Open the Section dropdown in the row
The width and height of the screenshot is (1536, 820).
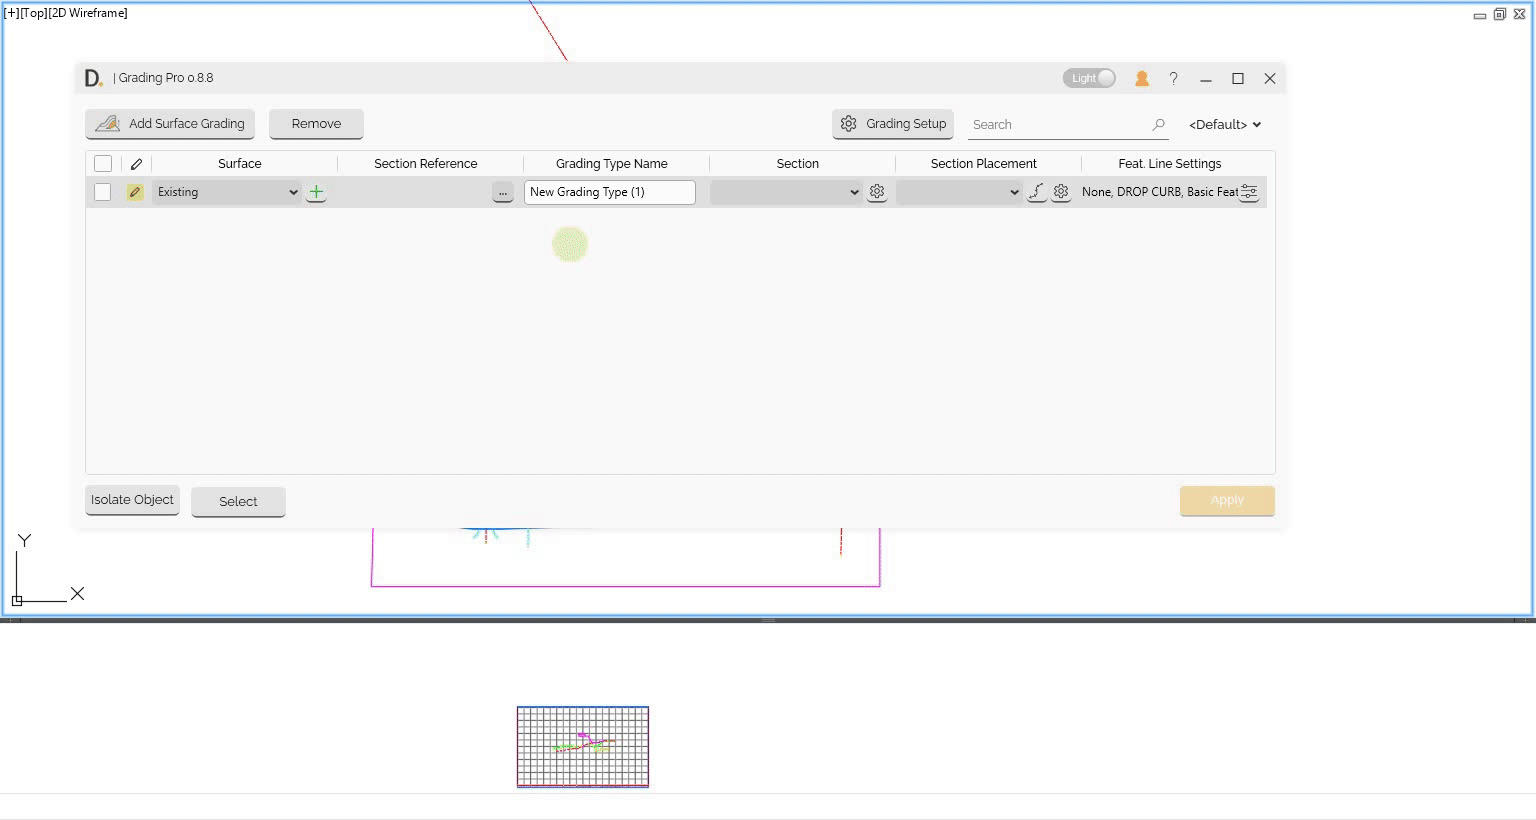pos(785,192)
